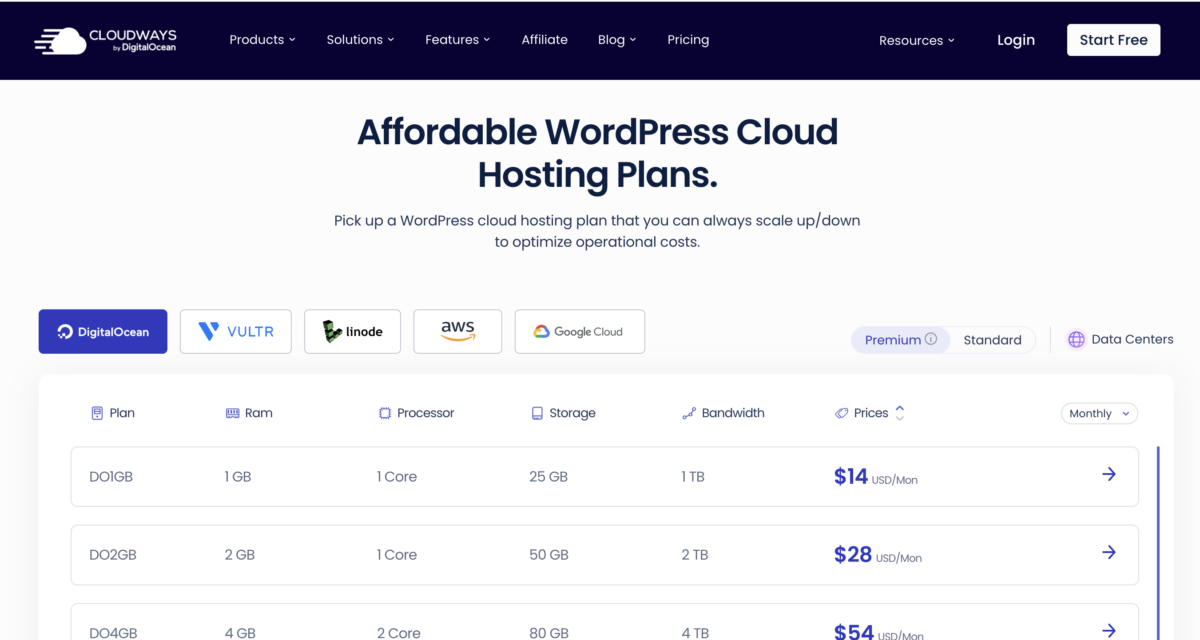Viewport: 1200px width, 640px height.
Task: Open DO1GB plan via arrow icon
Action: point(1109,474)
